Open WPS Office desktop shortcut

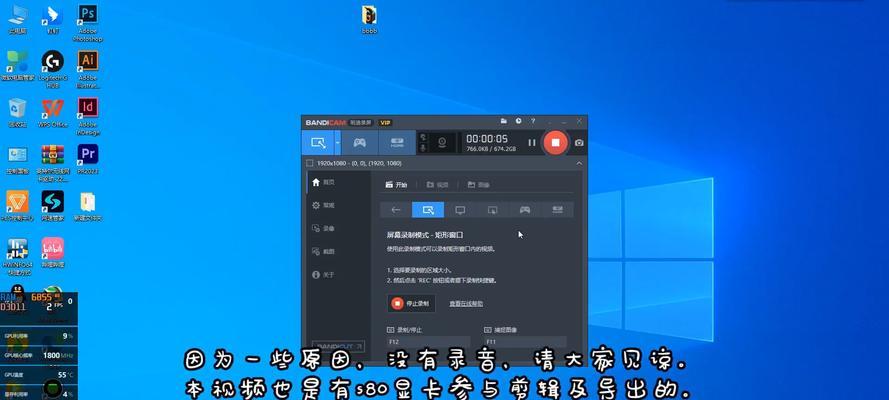click(x=53, y=112)
